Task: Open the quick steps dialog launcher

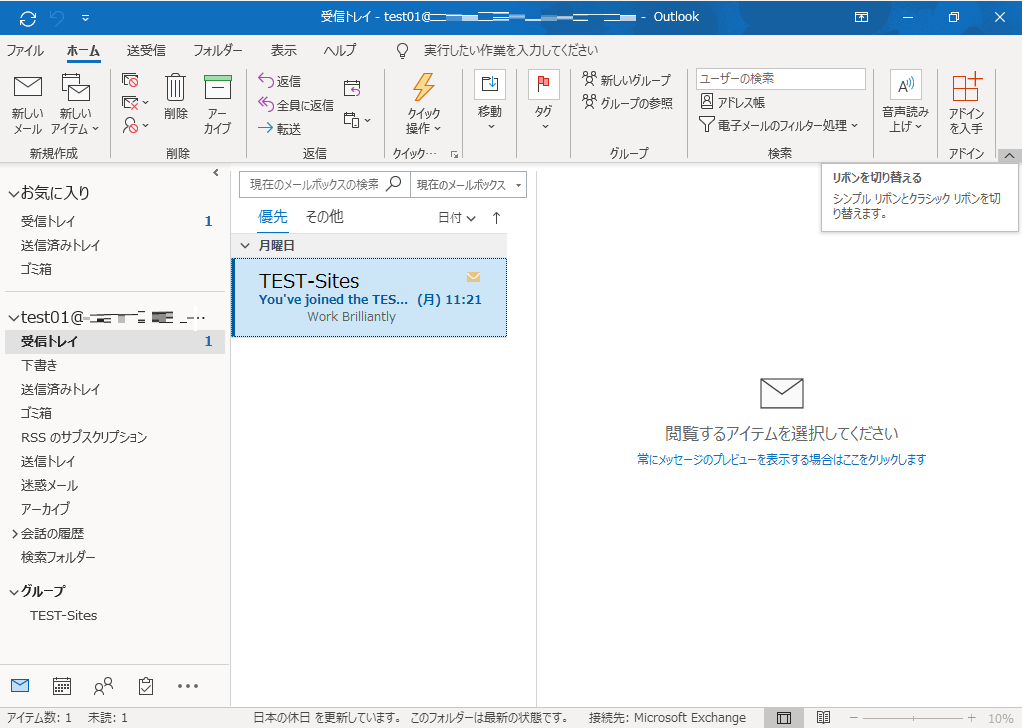Action: (x=454, y=154)
